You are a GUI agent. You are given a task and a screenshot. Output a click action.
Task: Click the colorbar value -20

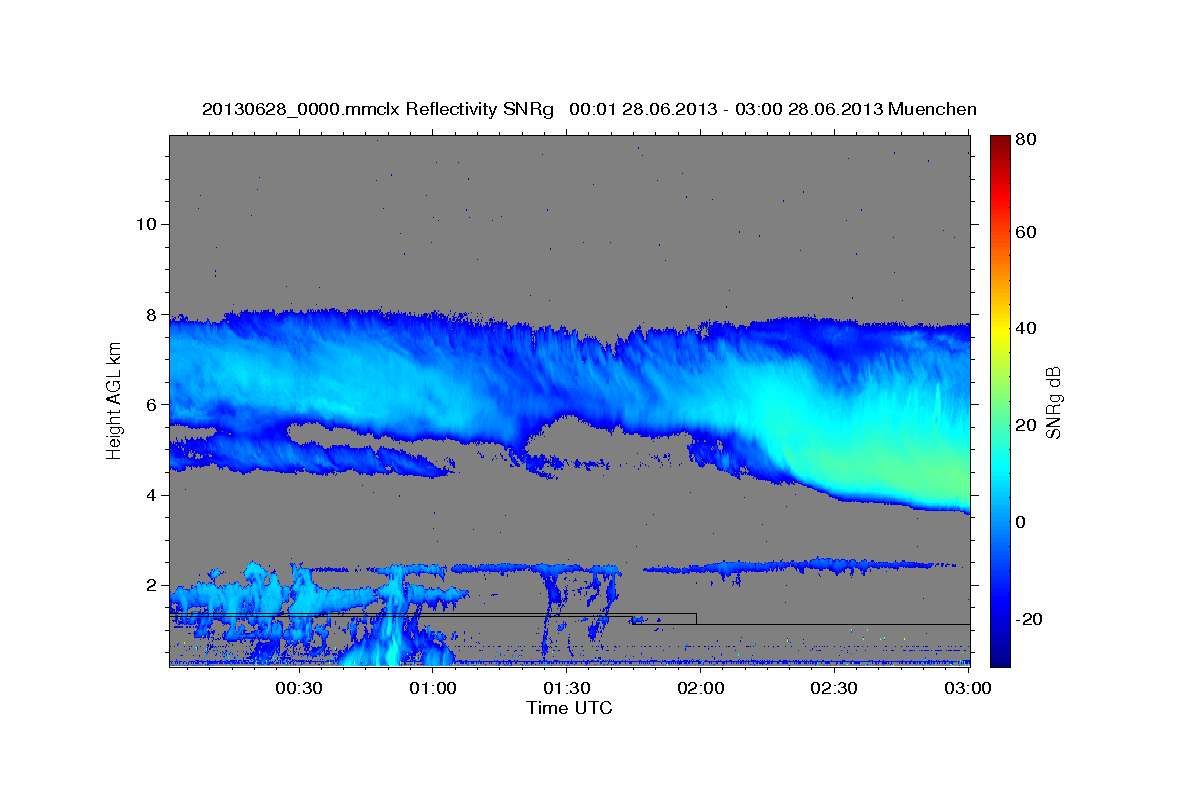[x=1028, y=619]
